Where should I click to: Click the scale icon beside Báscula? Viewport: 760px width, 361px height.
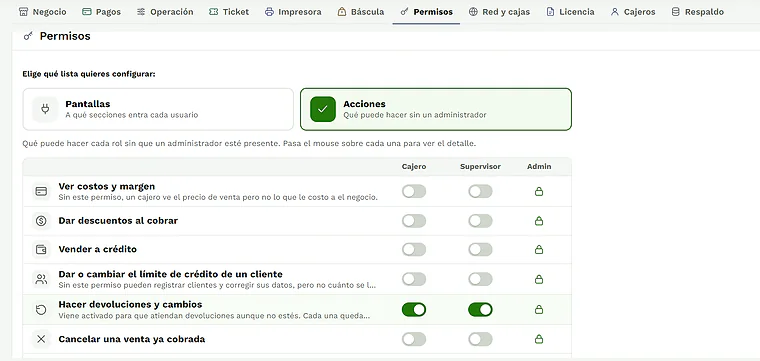tap(342, 12)
